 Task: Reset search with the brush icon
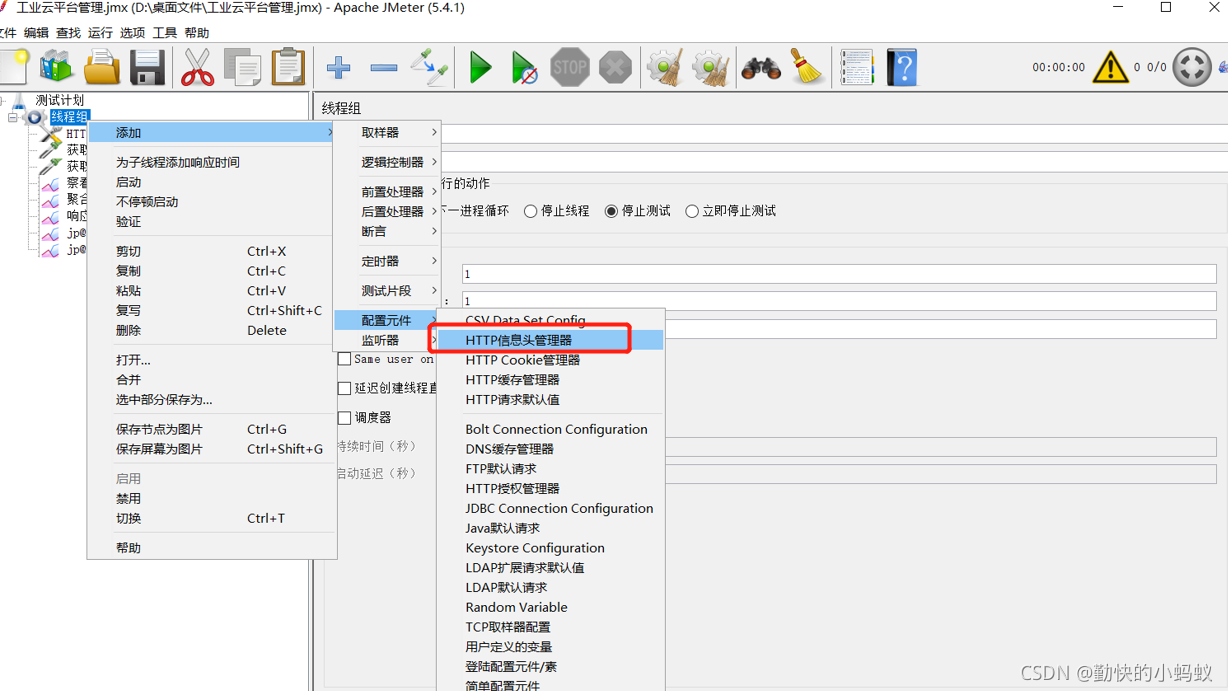point(806,68)
